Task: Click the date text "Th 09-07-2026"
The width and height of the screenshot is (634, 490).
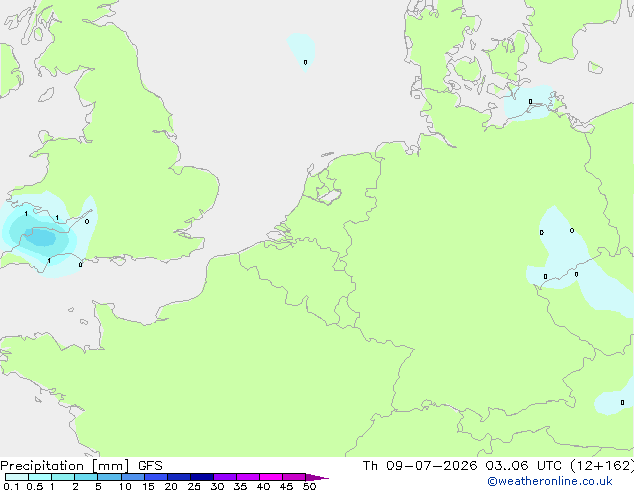Action: (x=420, y=466)
